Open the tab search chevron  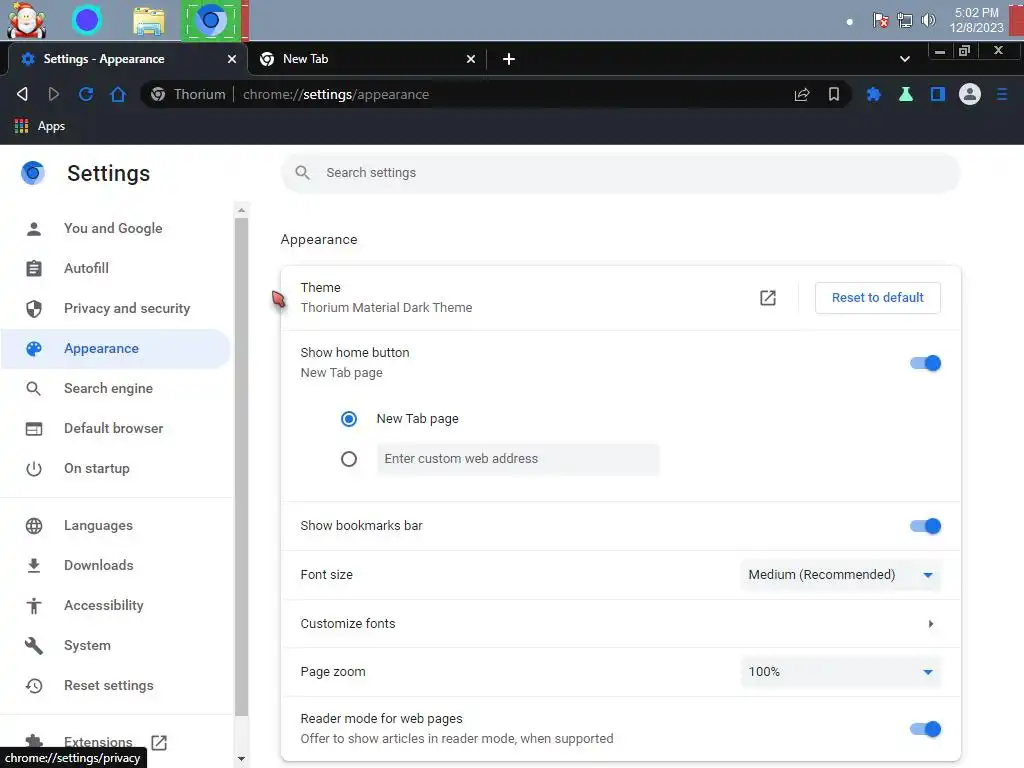click(x=904, y=59)
